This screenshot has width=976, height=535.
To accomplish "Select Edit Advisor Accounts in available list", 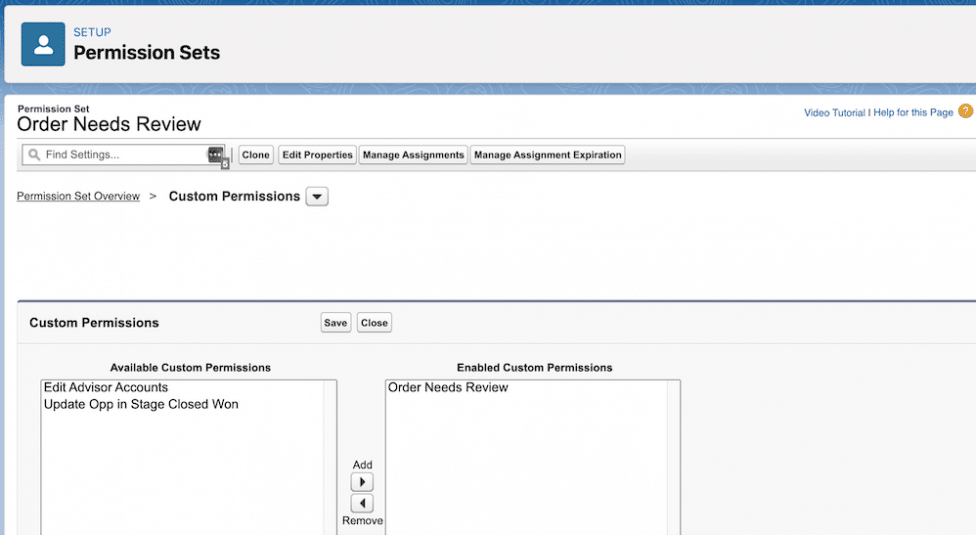I will coord(106,388).
